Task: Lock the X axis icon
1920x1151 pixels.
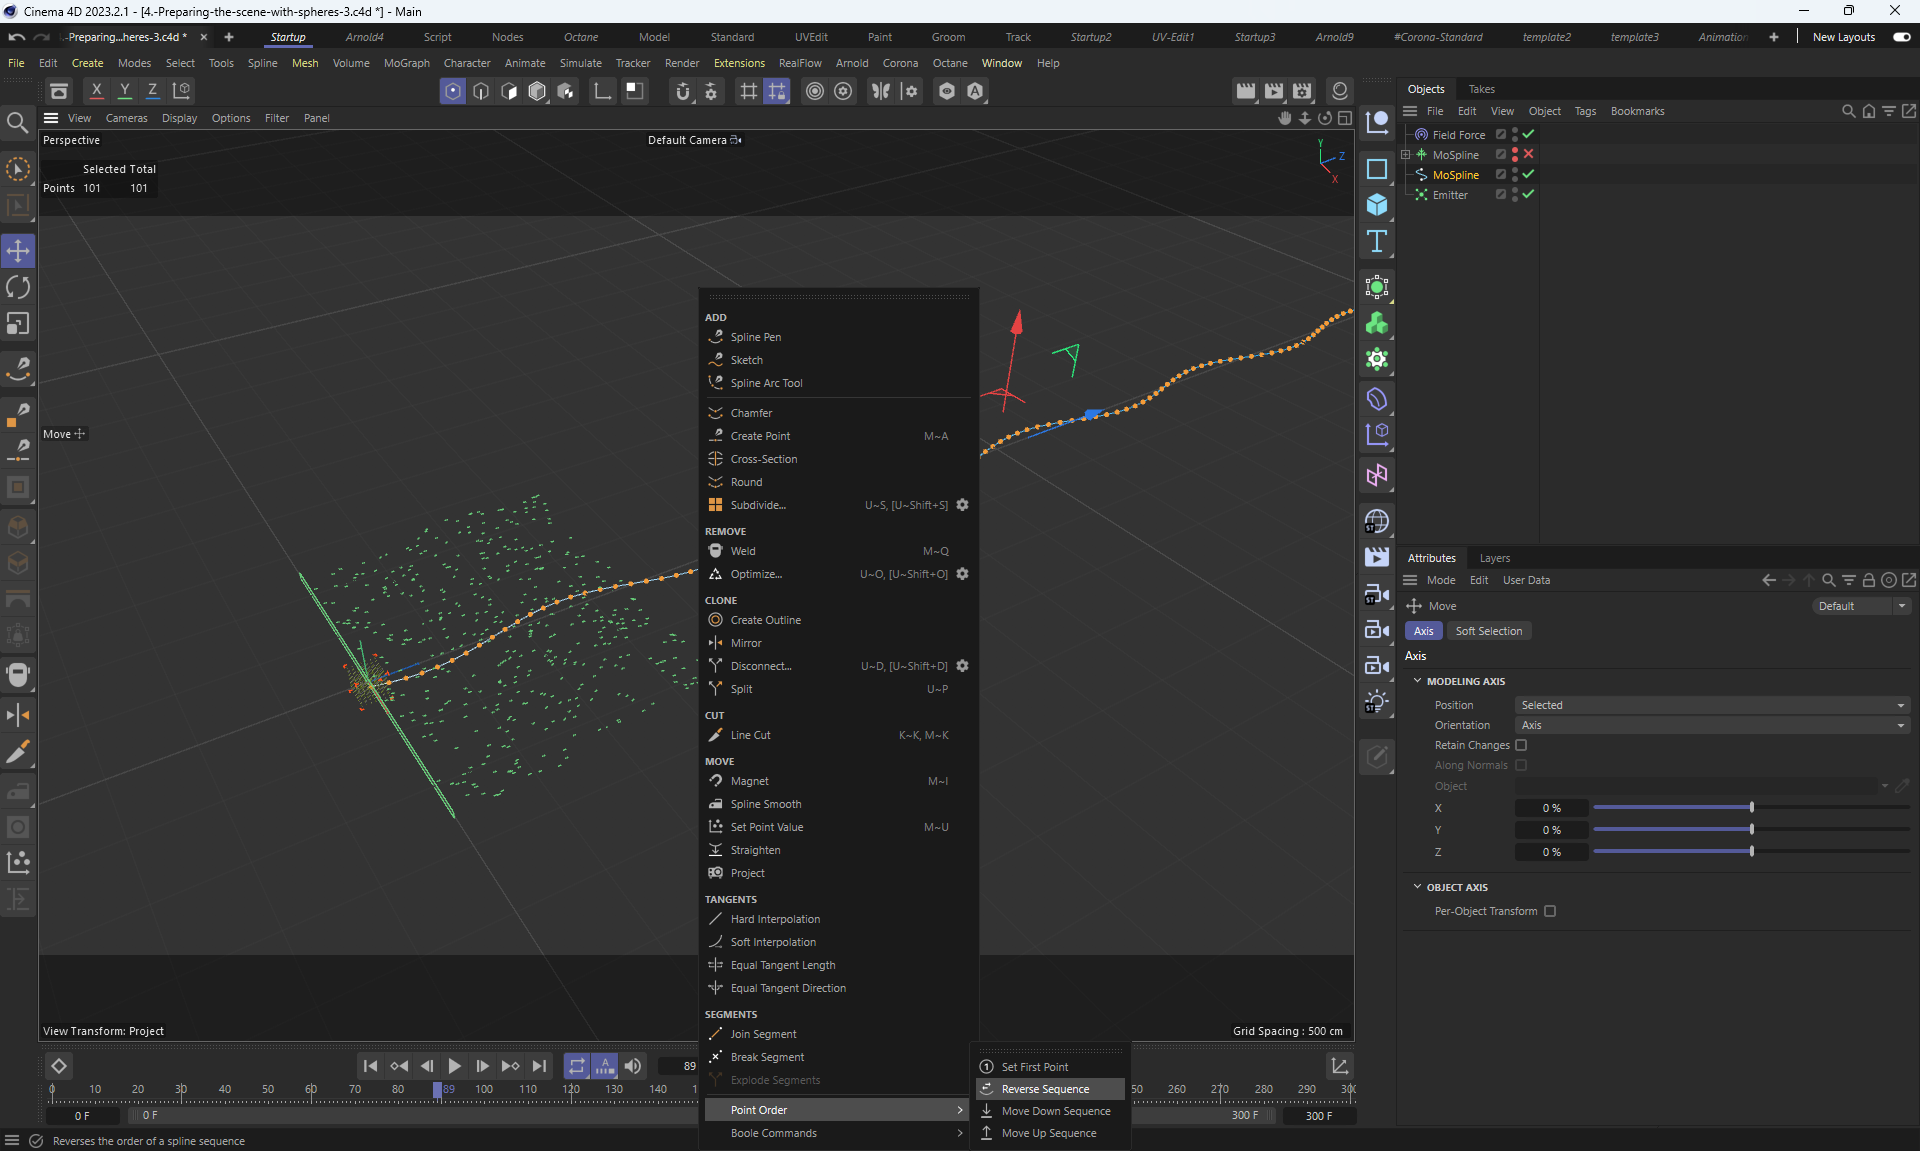Action: (97, 91)
